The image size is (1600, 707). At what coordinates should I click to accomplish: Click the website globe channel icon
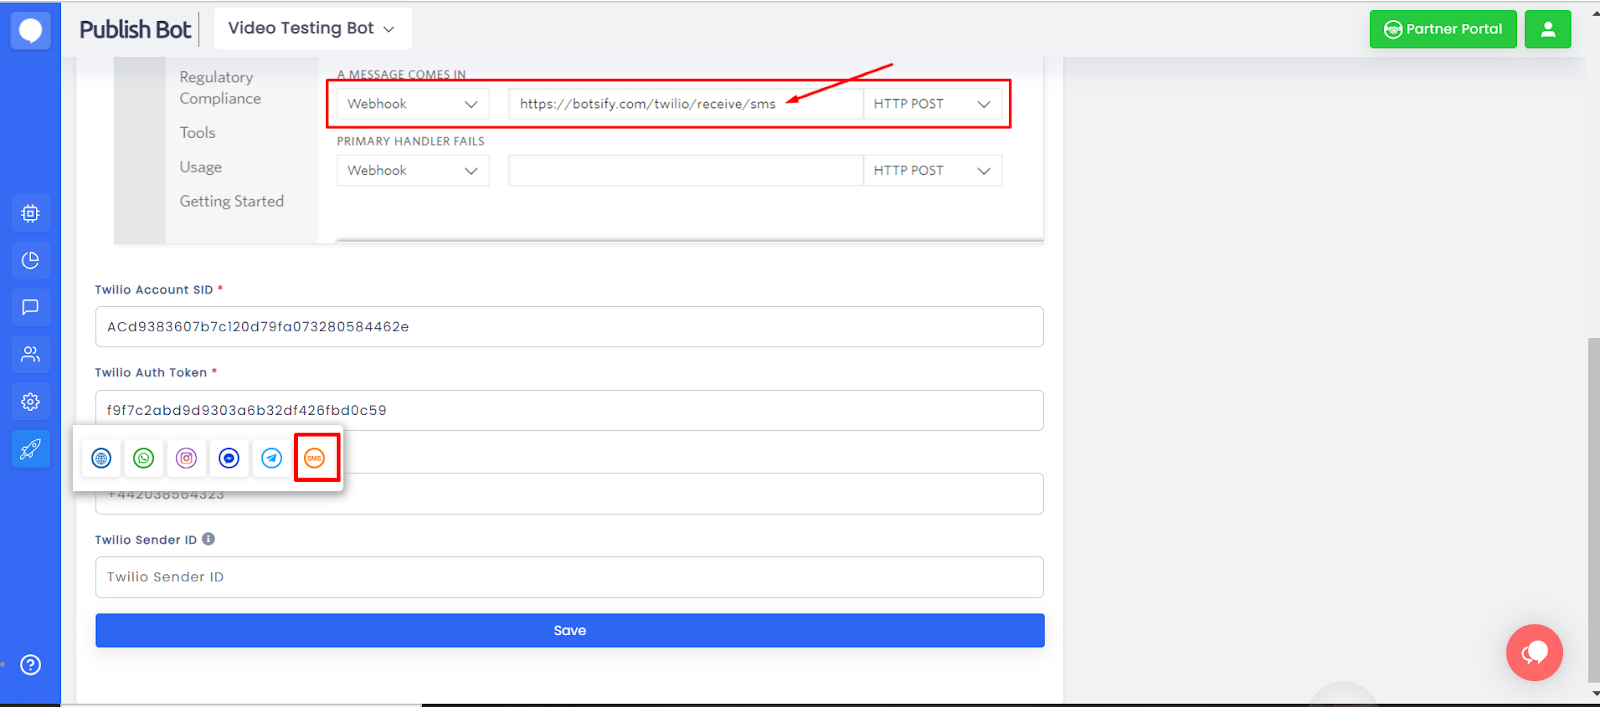click(x=101, y=458)
